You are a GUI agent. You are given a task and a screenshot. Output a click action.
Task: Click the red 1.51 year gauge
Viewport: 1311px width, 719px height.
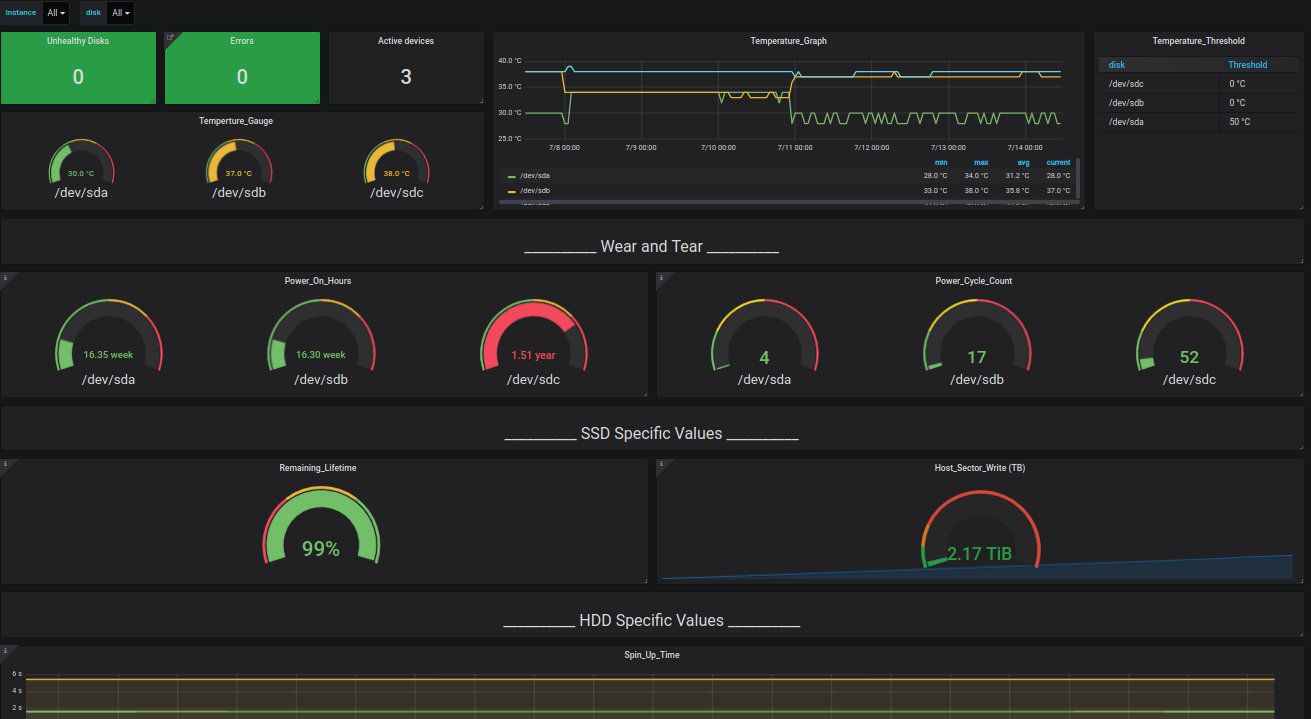click(x=534, y=336)
